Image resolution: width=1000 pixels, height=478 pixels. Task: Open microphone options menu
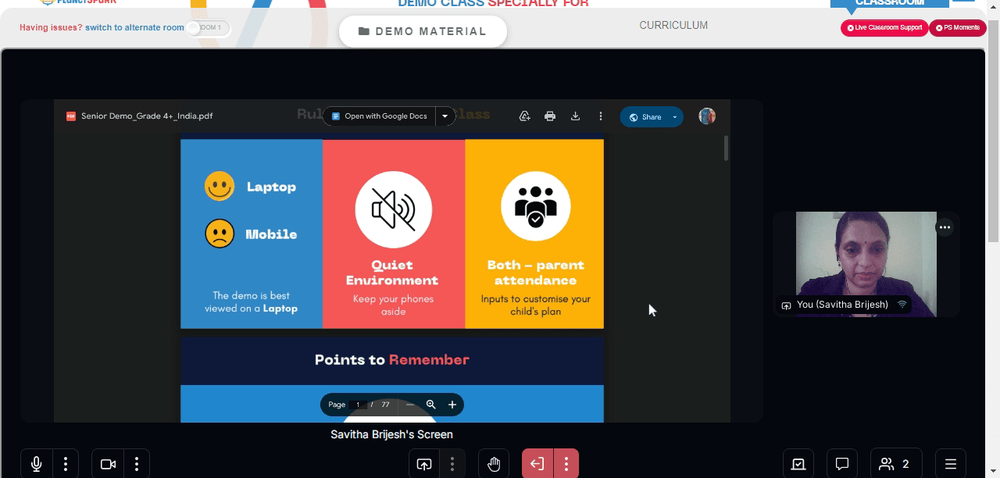[x=66, y=464]
